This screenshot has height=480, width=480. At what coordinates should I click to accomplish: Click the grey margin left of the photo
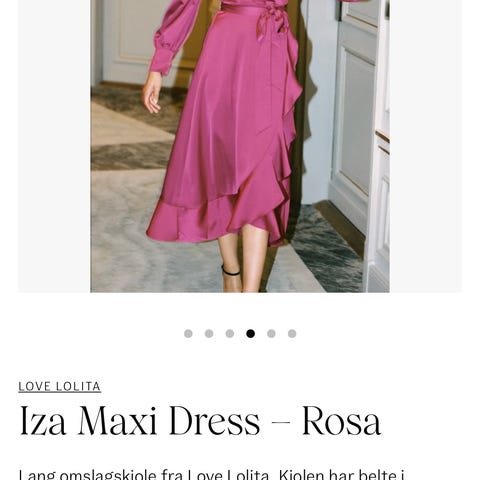coord(54,146)
